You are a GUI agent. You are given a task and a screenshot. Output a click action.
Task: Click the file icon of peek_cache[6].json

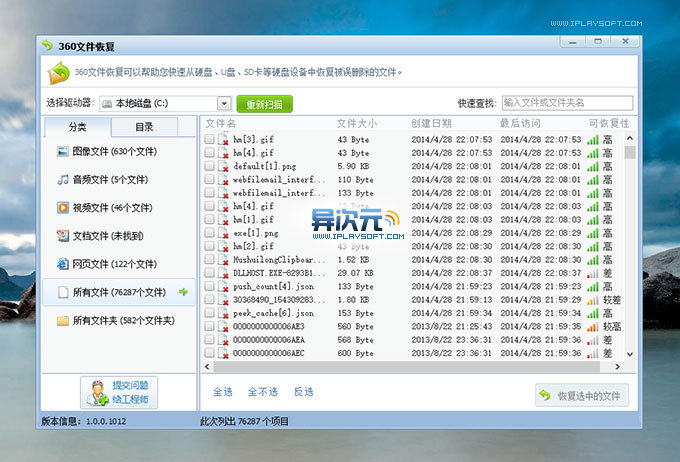pos(223,313)
